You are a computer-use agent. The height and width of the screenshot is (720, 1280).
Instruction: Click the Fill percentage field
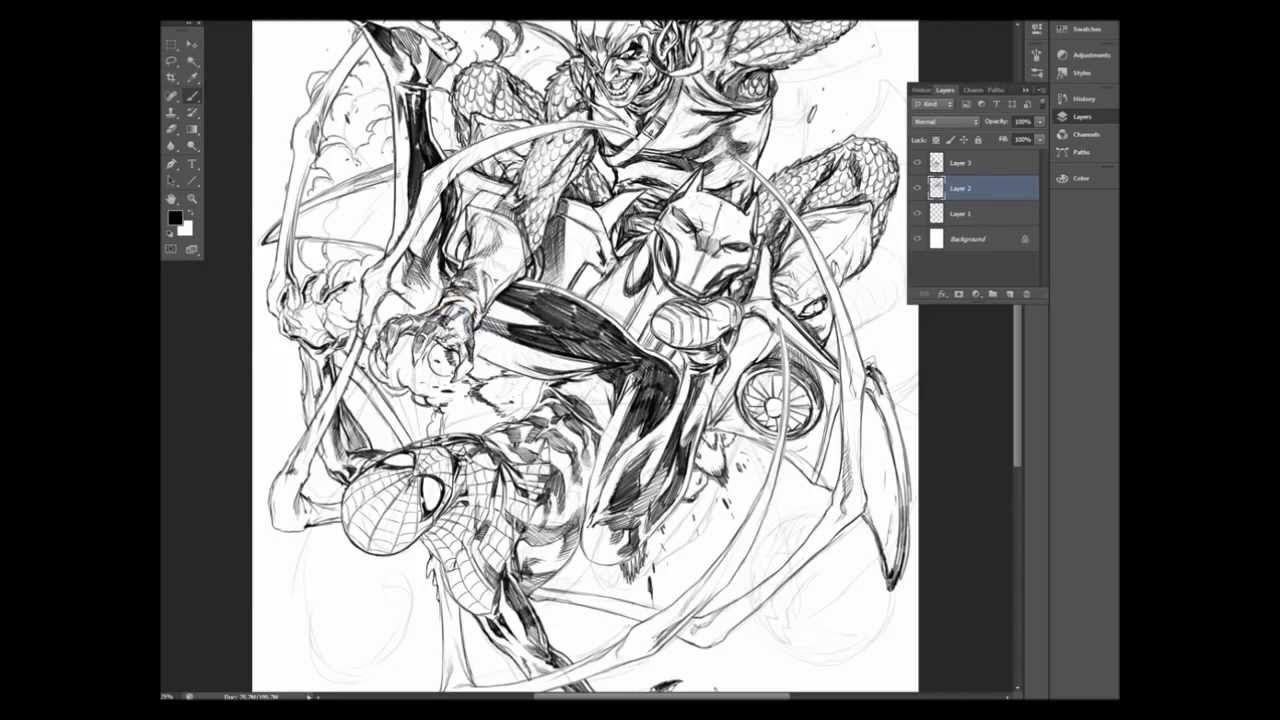coord(1023,140)
